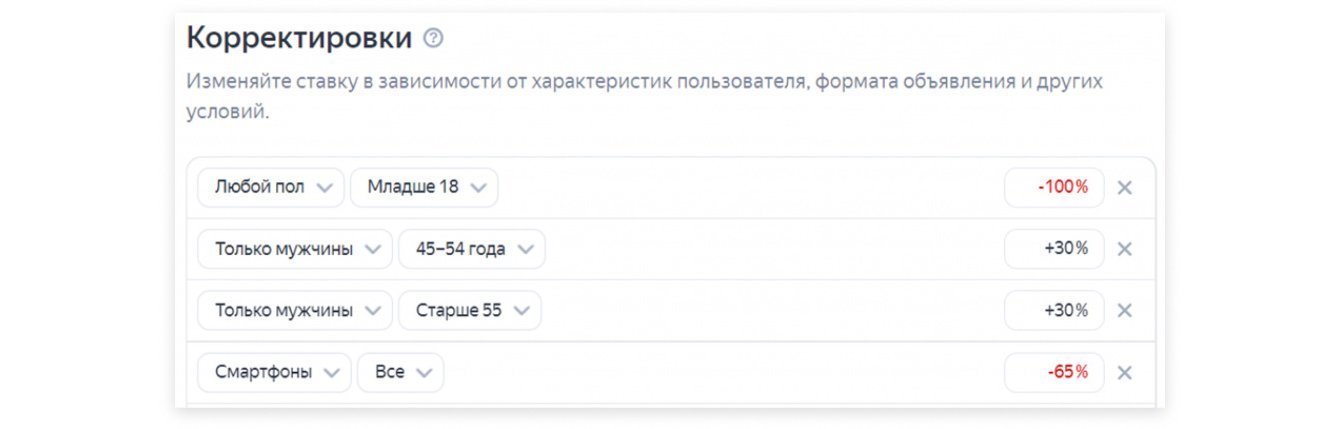The width and height of the screenshot is (1340, 429).
Task: Delete the Смартфоны adjustment row
Action: (1124, 372)
